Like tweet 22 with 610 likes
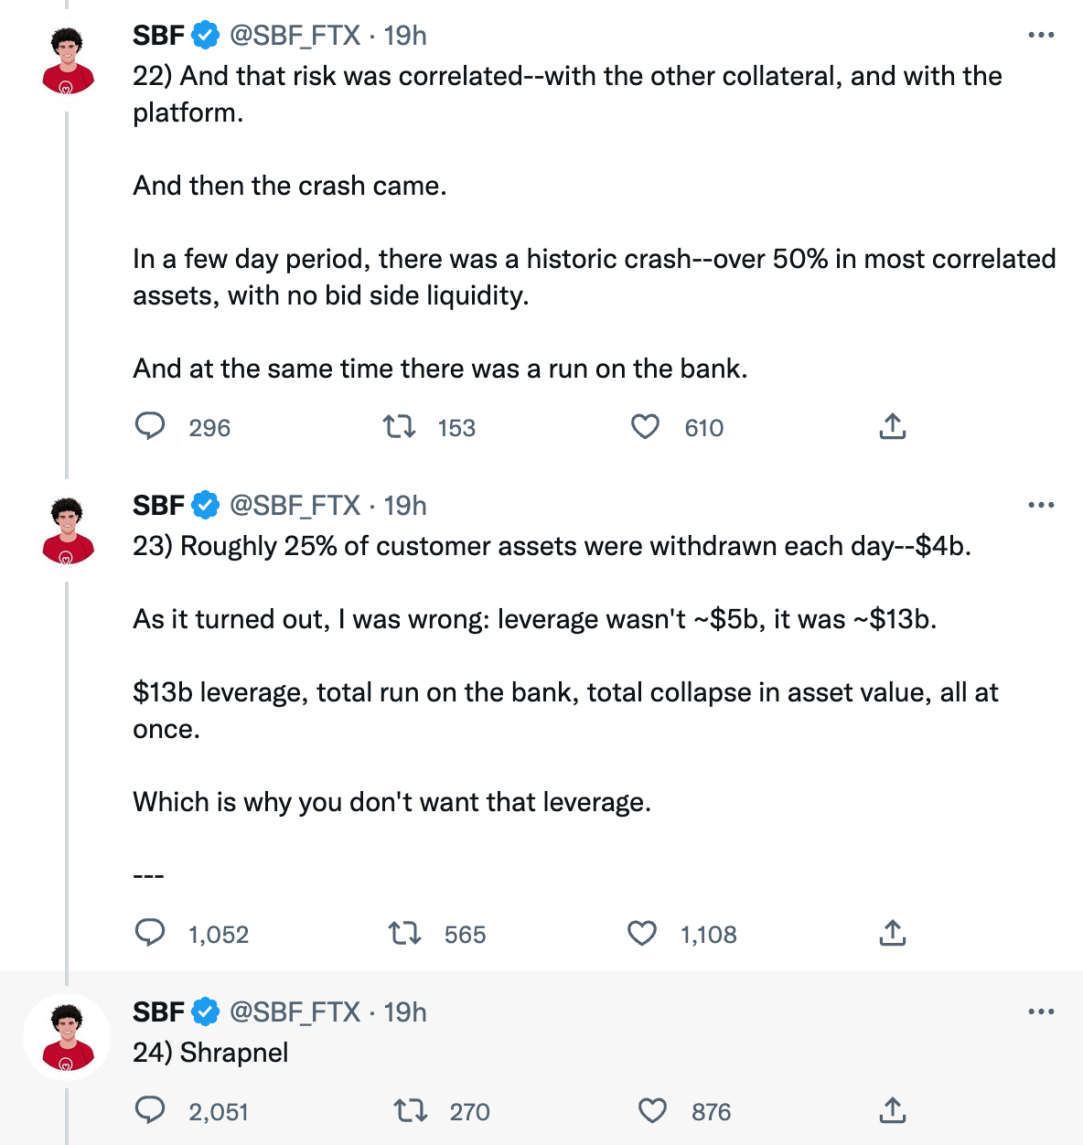The height and width of the screenshot is (1145, 1083). (647, 427)
